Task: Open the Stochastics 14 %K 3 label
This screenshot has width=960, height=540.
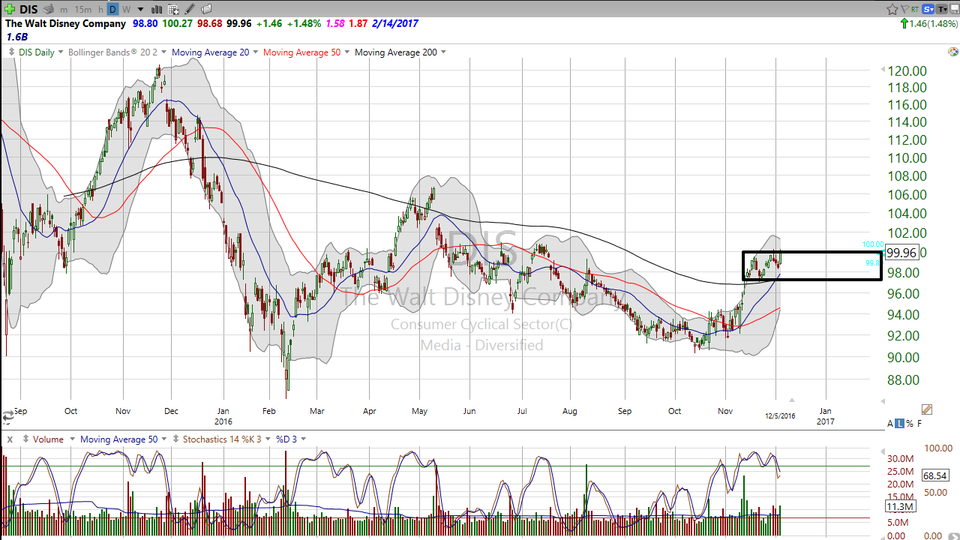Action: [x=222, y=440]
